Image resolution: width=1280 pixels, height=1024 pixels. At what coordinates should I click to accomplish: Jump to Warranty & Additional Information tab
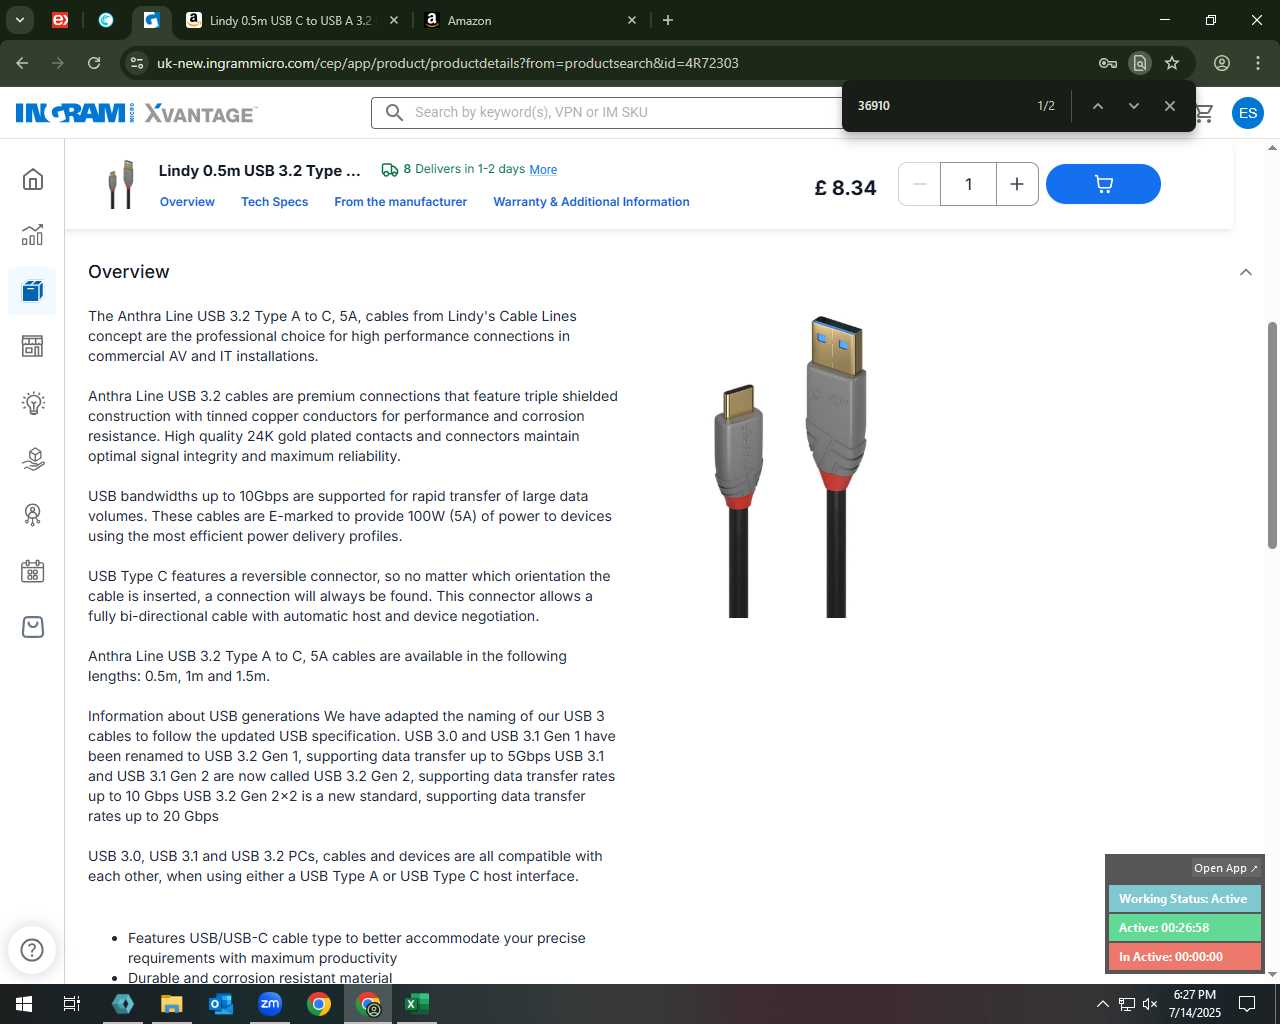tap(591, 202)
